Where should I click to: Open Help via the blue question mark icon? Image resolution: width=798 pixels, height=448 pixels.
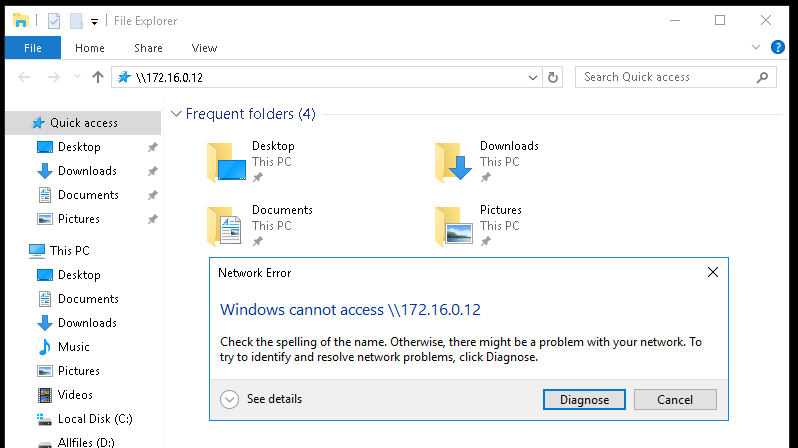pos(777,47)
